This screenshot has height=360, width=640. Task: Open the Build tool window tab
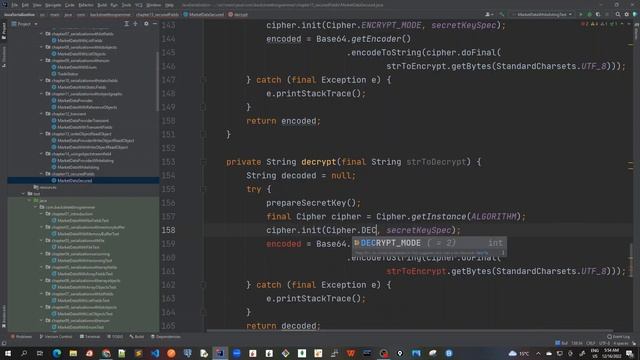137,337
